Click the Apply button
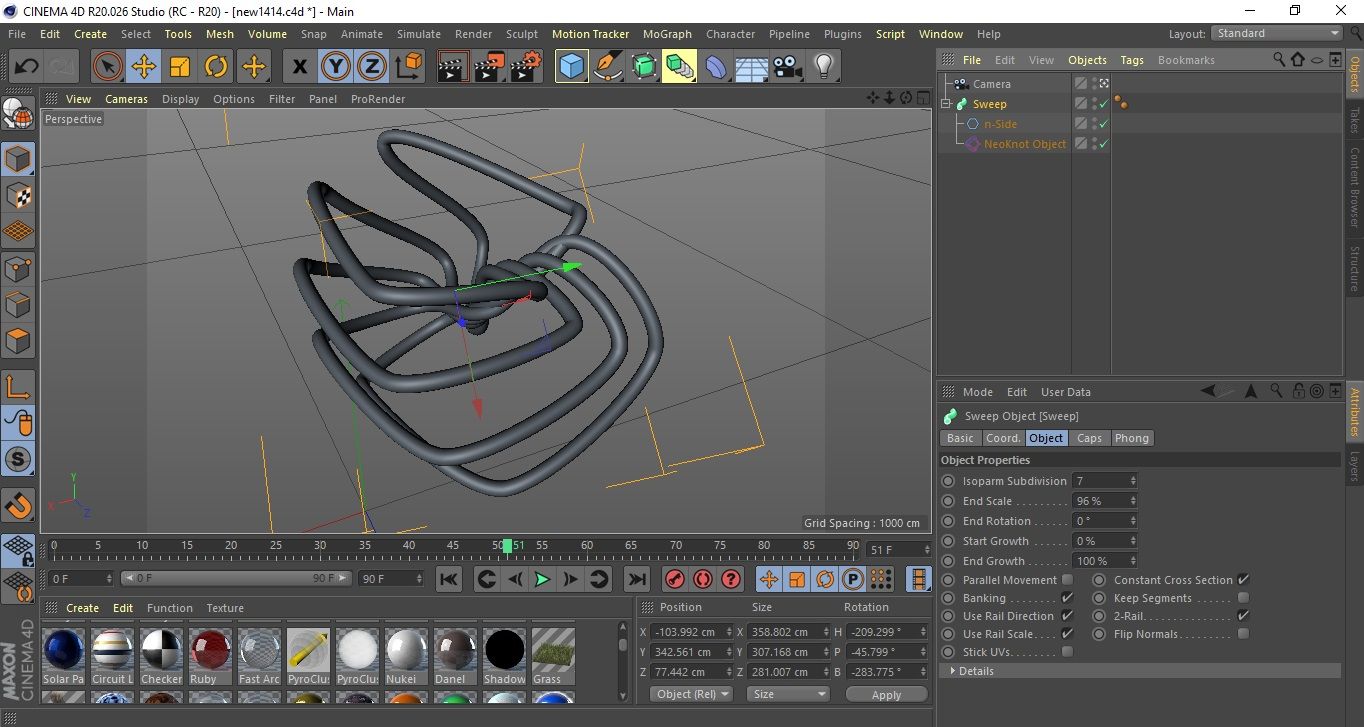1364x727 pixels. (x=886, y=694)
